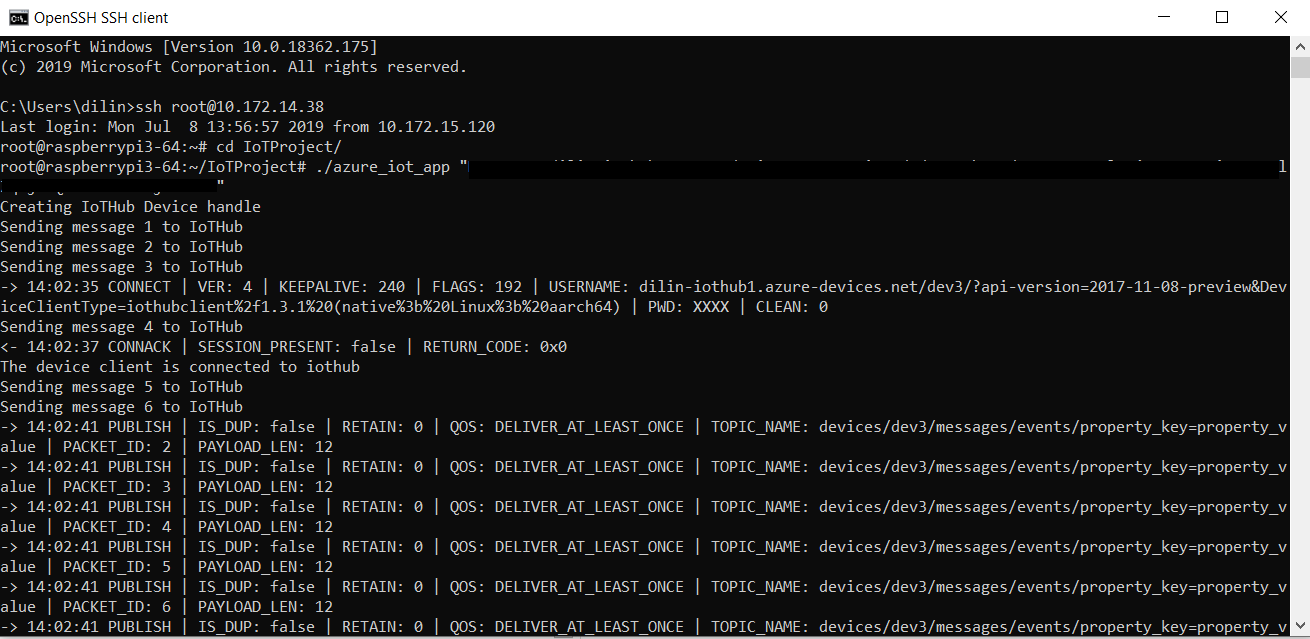1310x639 pixels.
Task: Click the 'Last login: Mon Jul 8' line
Action: click(x=247, y=127)
